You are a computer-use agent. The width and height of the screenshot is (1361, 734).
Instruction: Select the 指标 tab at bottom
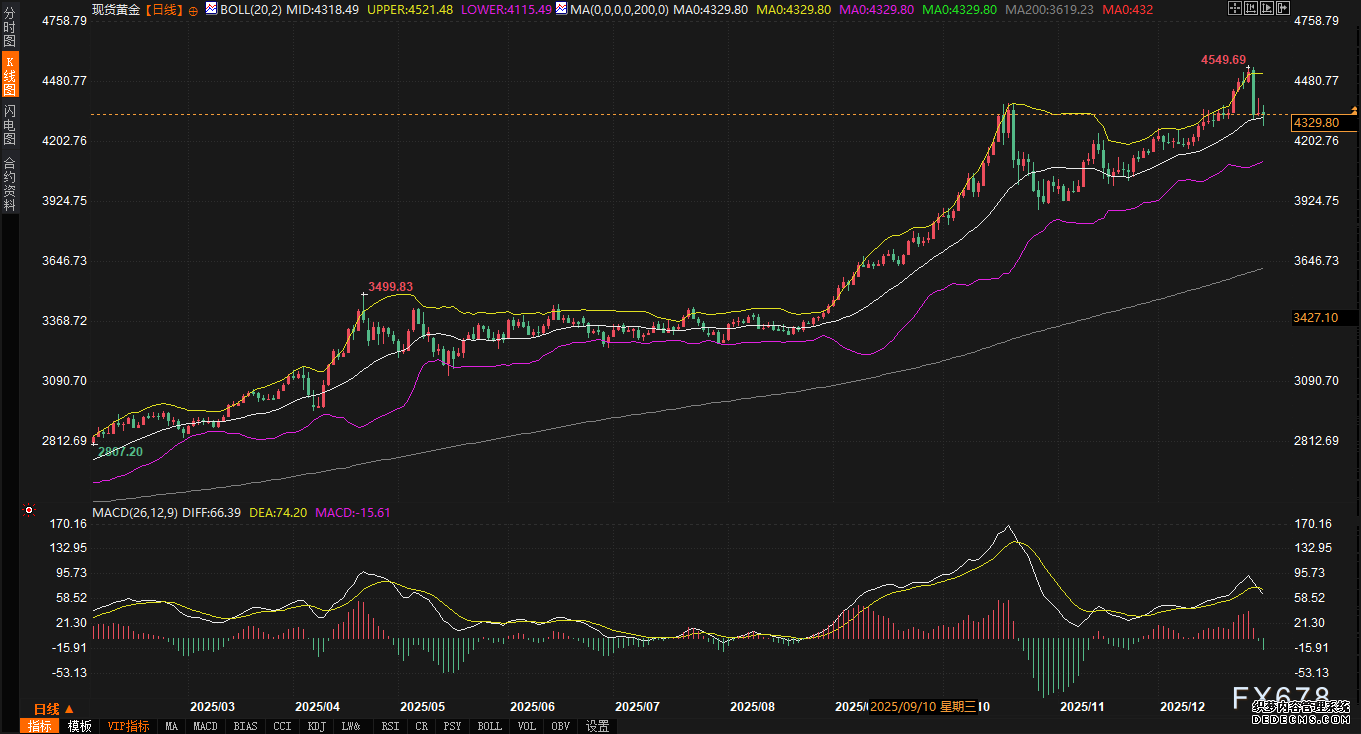coord(41,726)
